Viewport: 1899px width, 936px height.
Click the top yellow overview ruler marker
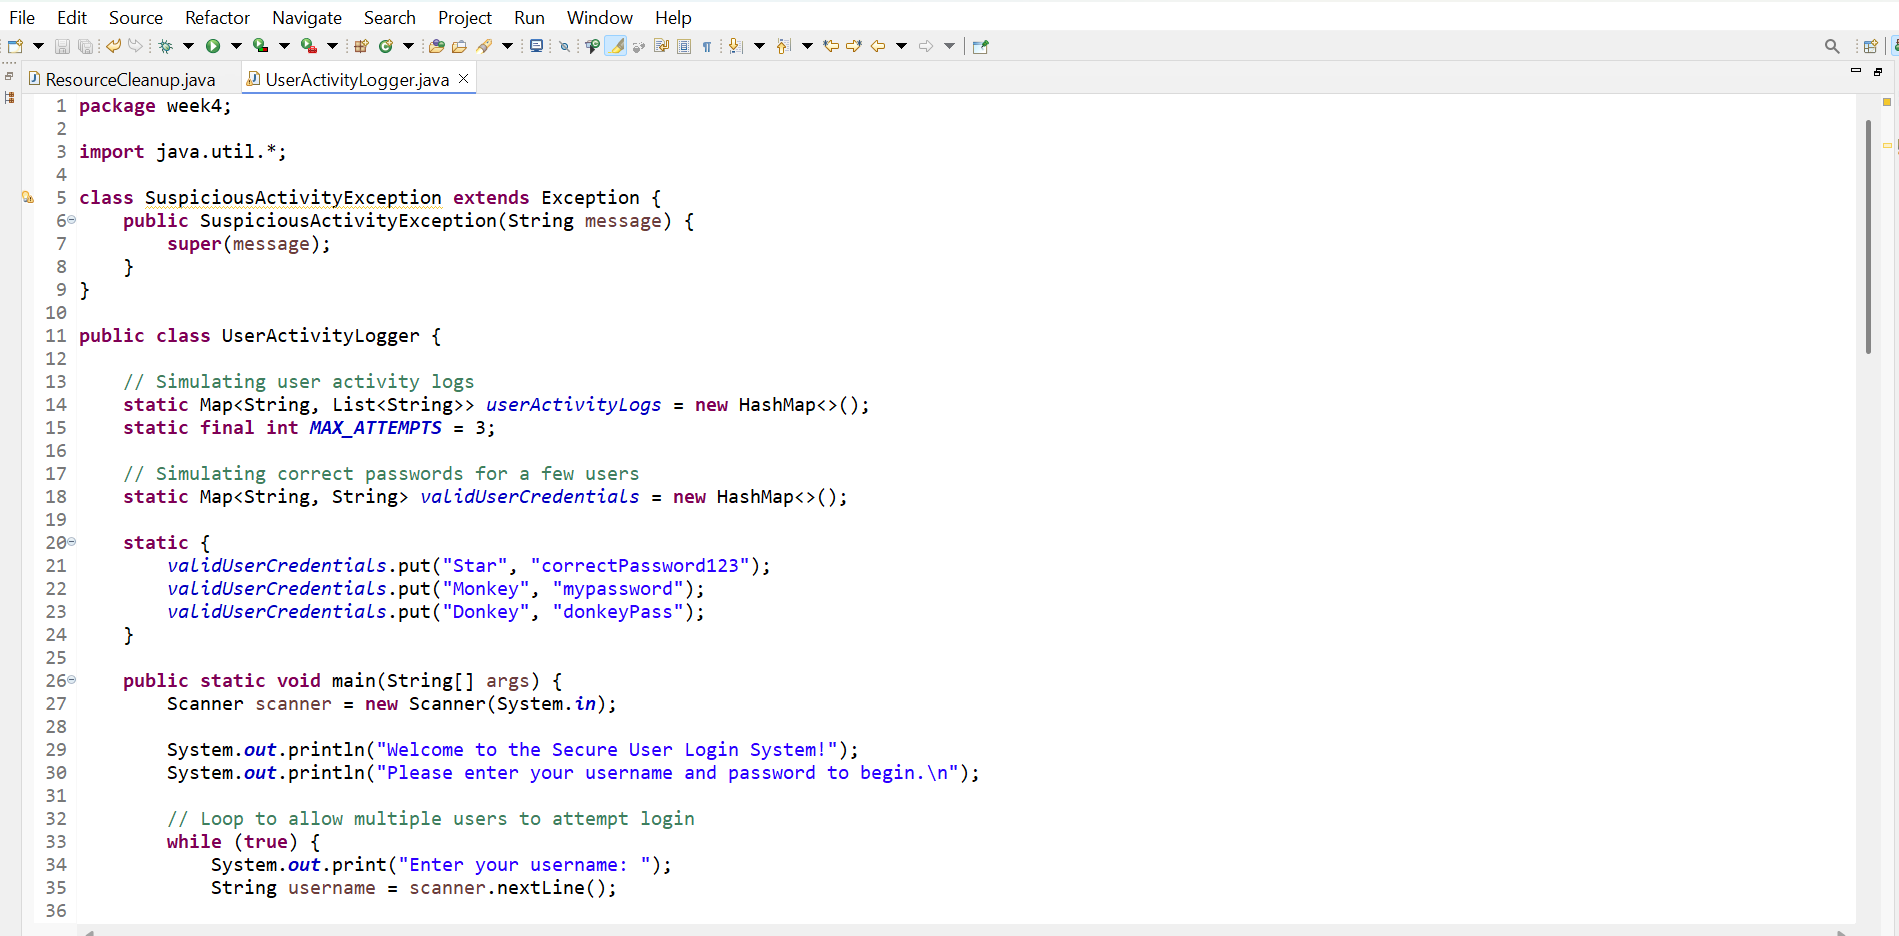click(x=1887, y=102)
